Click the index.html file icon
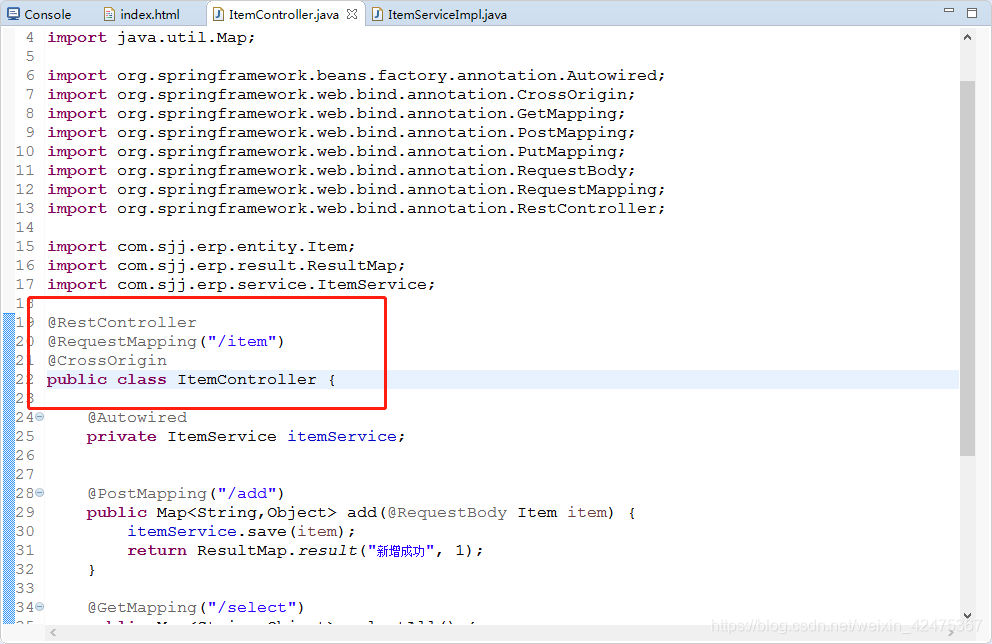Screen dimensions: 992x644 [x=109, y=14]
